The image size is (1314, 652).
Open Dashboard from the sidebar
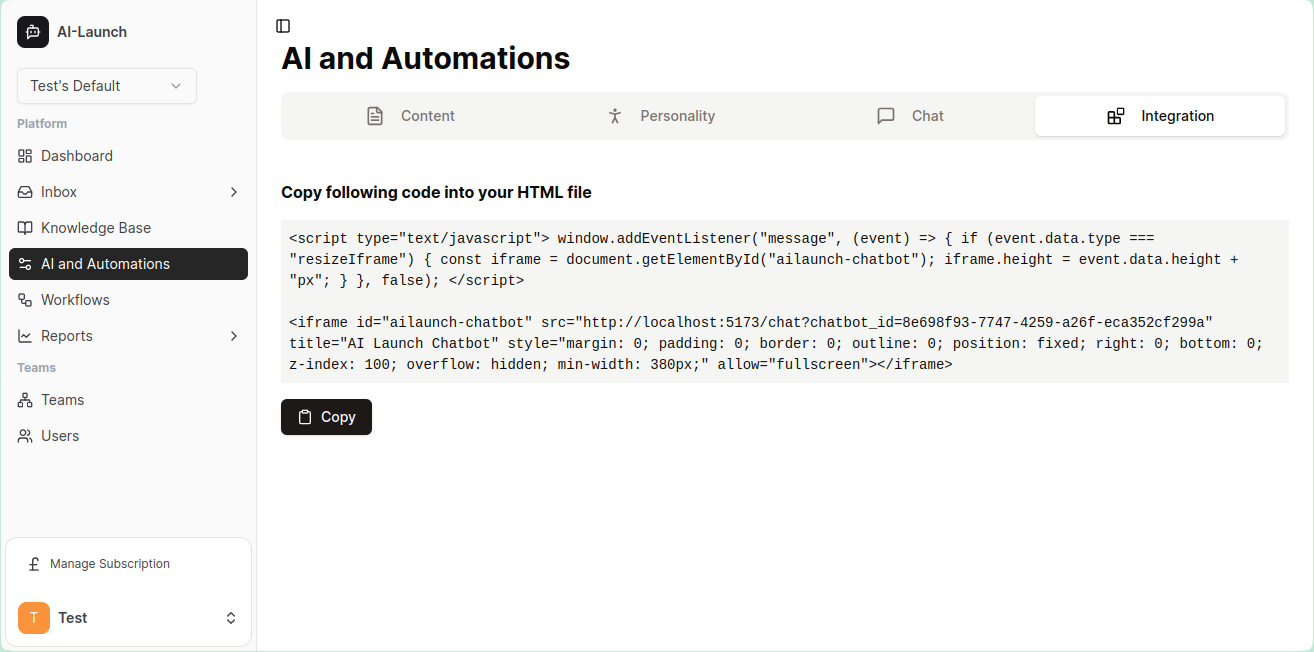128,156
